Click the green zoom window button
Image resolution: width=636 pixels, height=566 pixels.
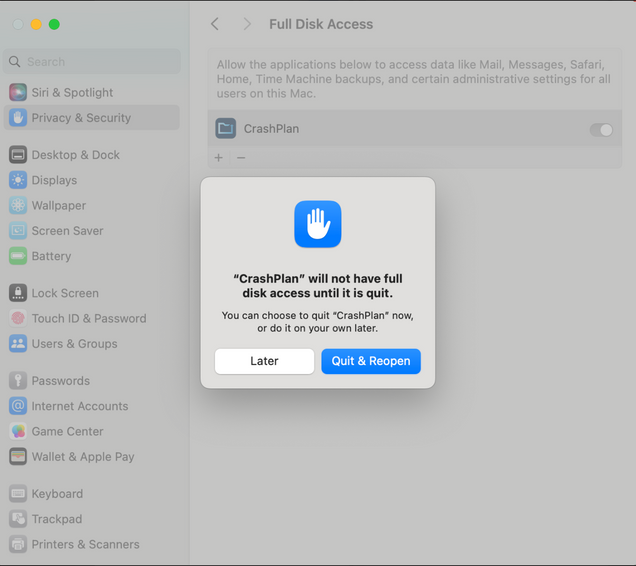pos(54,24)
